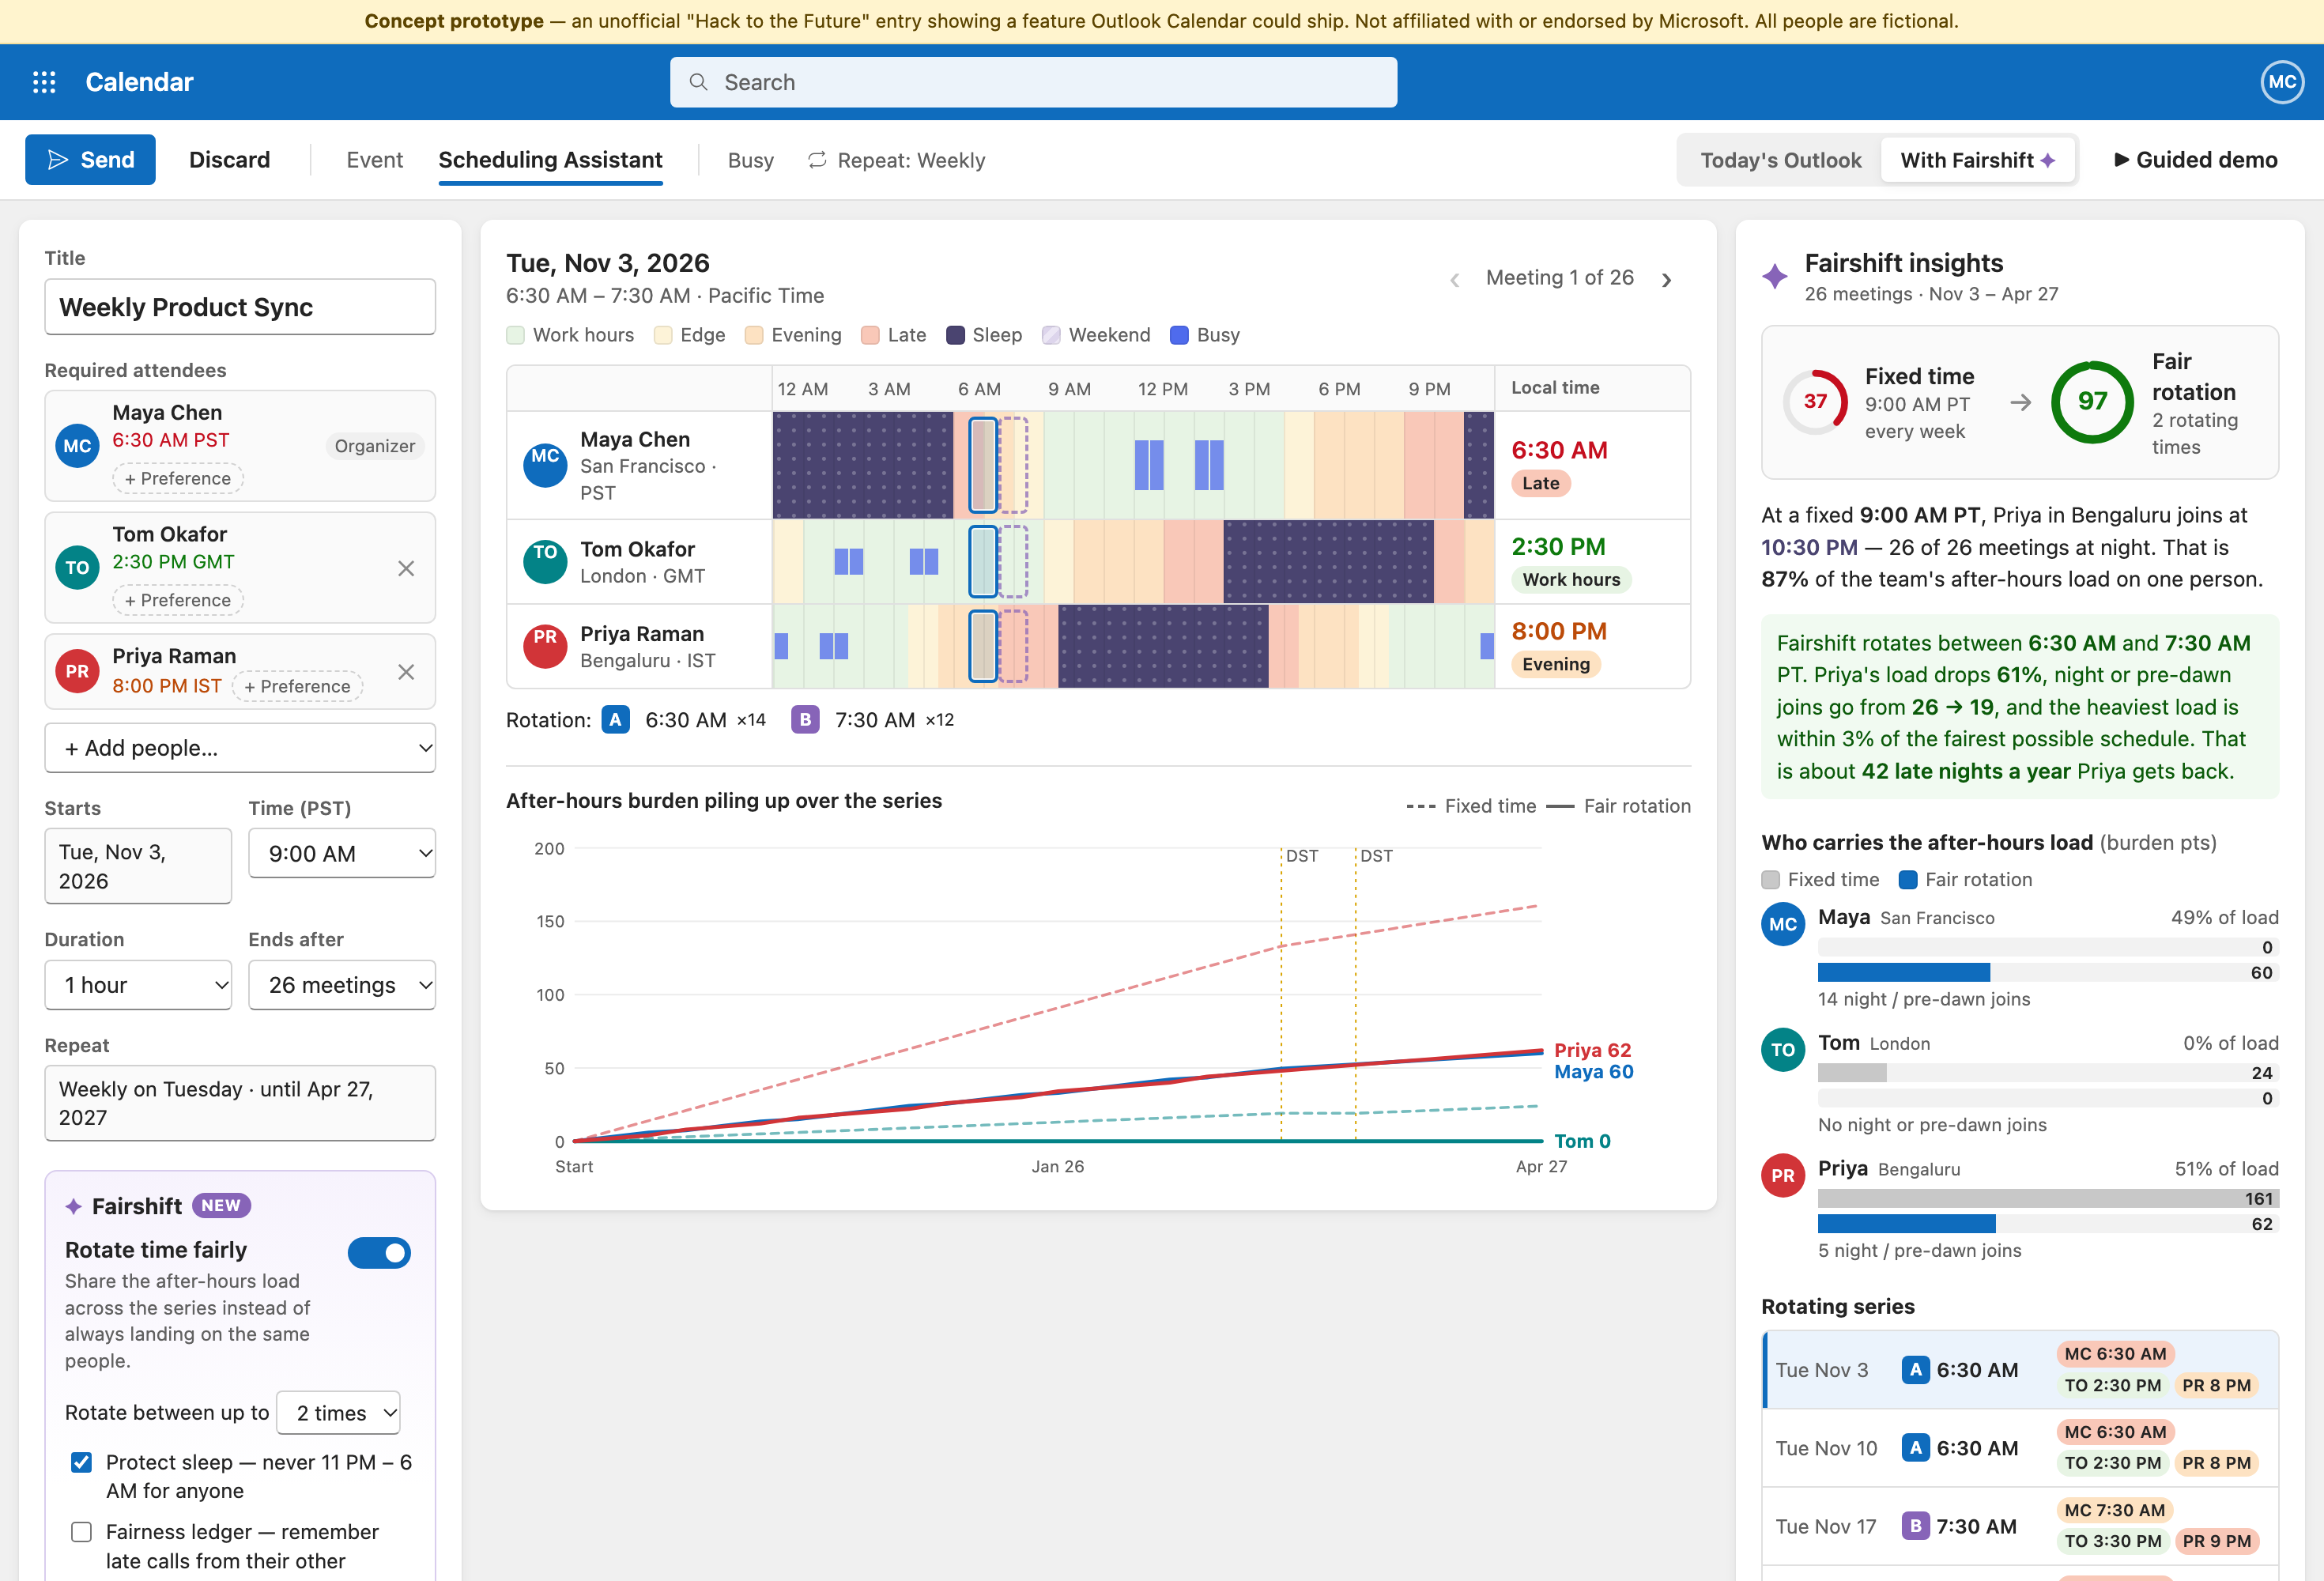Click Maya's avatar in burden list
Screen dimensions: 2324x1581
1783,924
